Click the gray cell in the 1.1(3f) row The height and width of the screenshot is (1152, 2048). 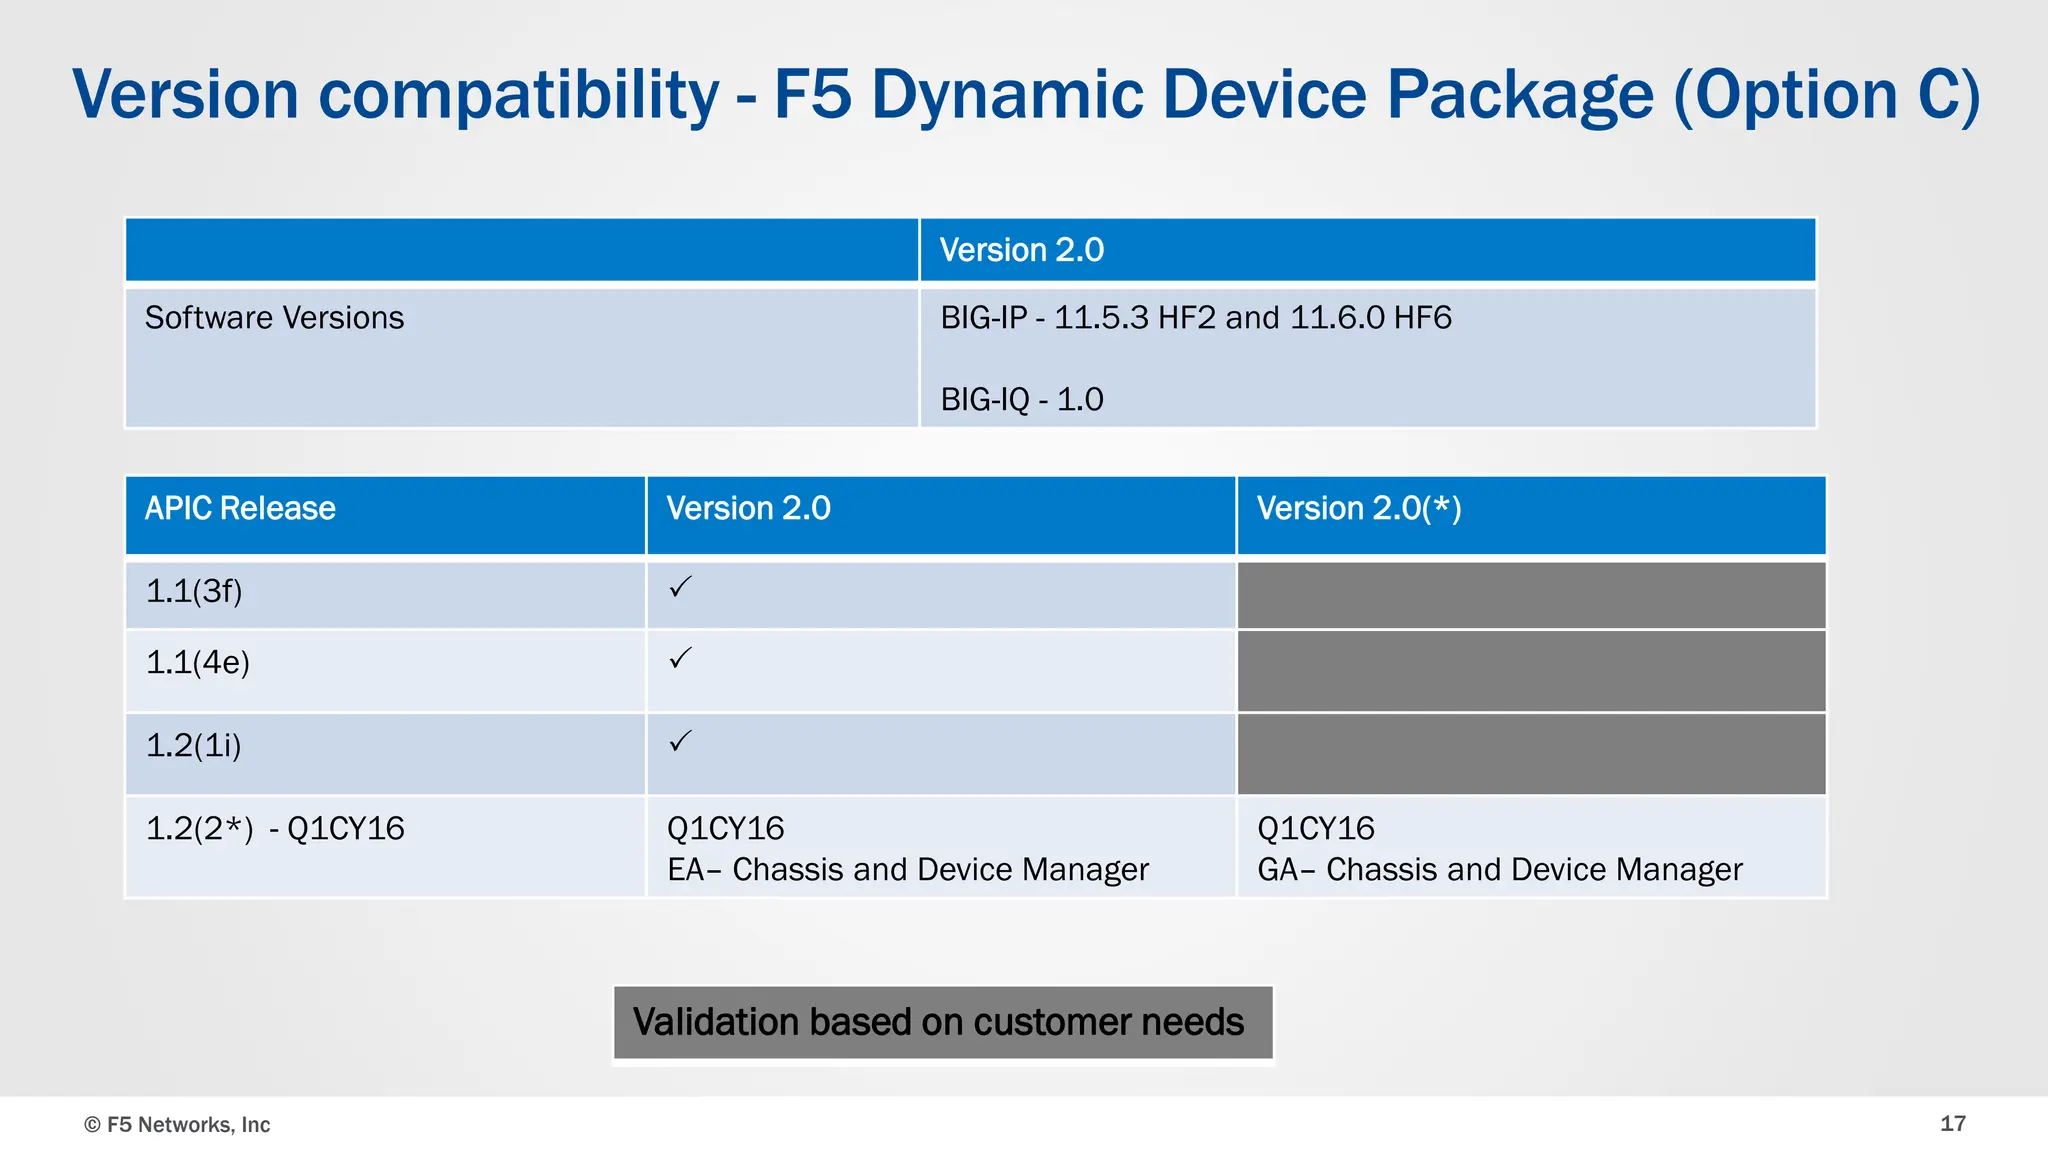click(1531, 595)
